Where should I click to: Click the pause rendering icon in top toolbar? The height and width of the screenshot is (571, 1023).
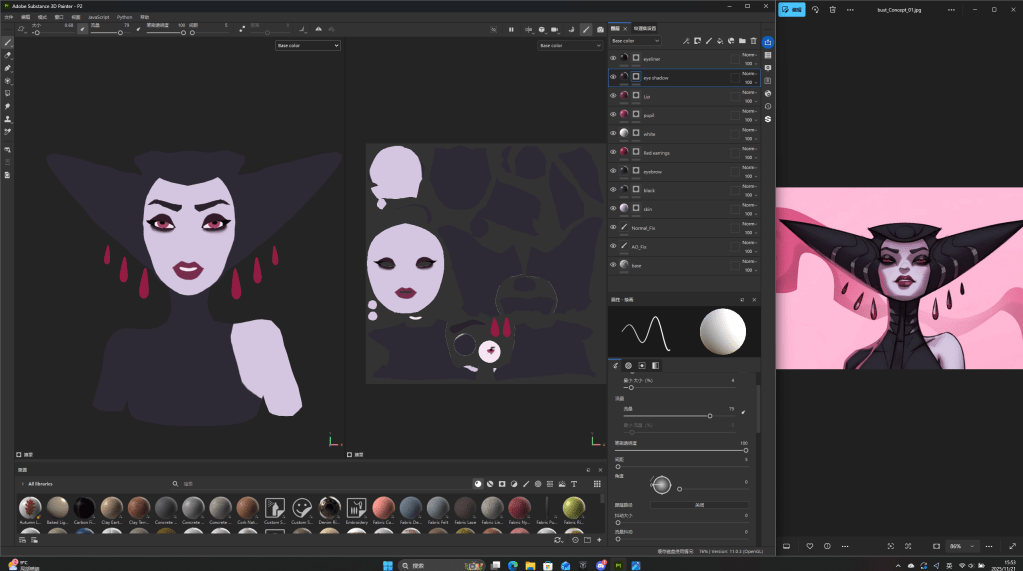click(x=511, y=29)
